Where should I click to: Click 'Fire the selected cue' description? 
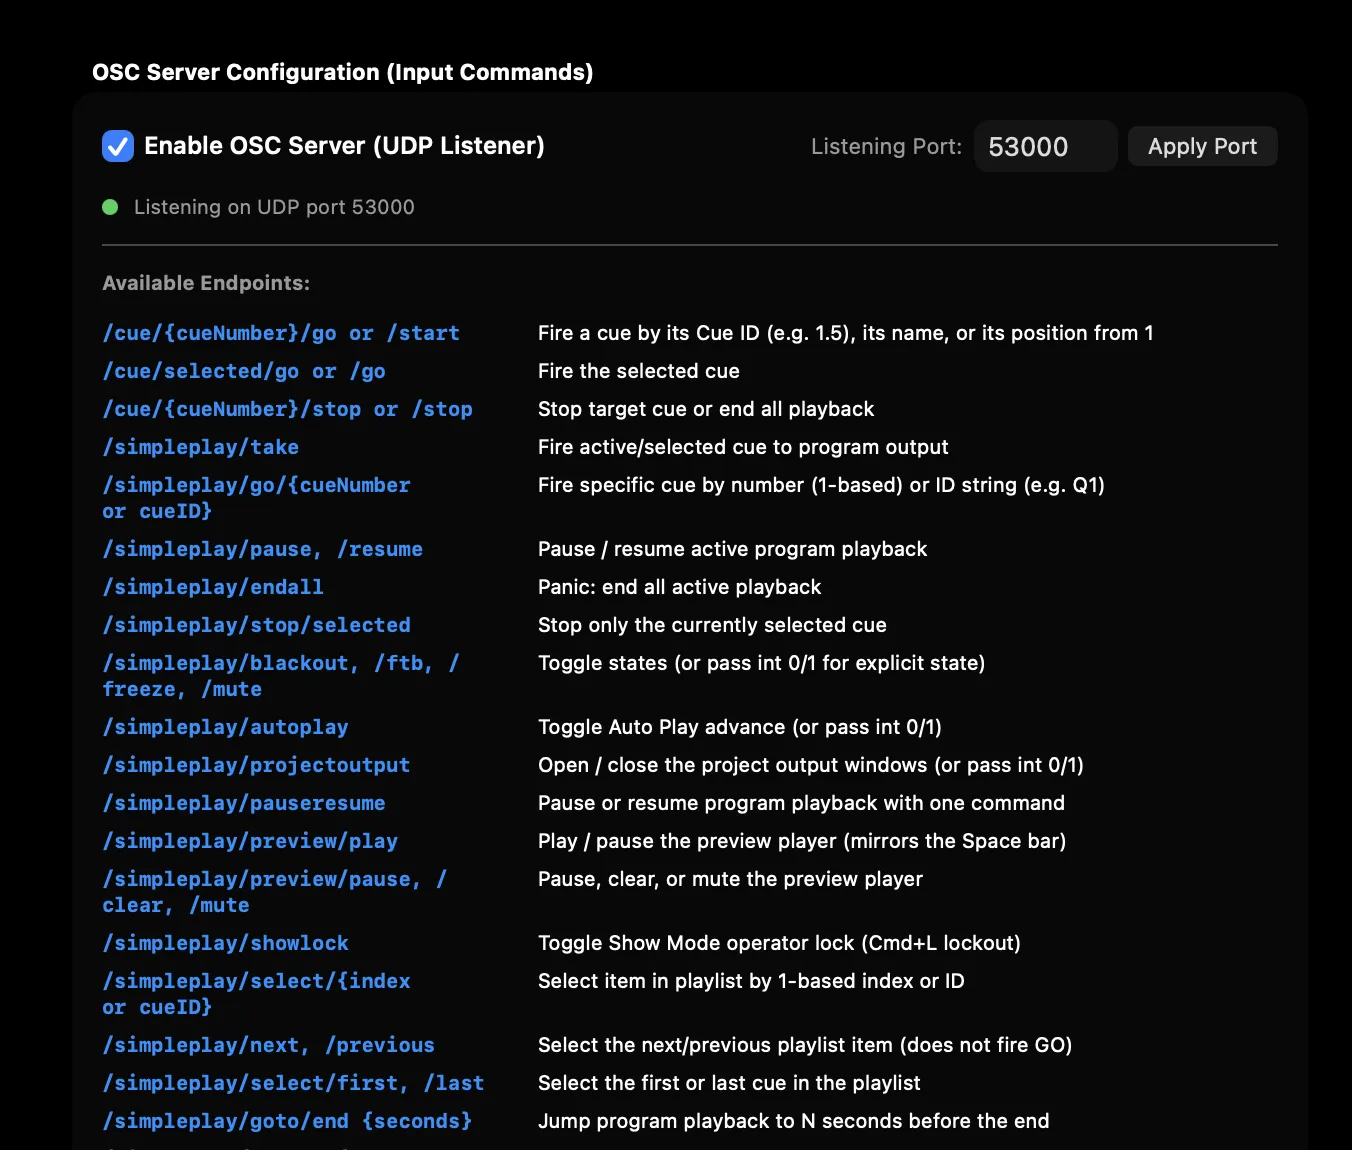(639, 371)
